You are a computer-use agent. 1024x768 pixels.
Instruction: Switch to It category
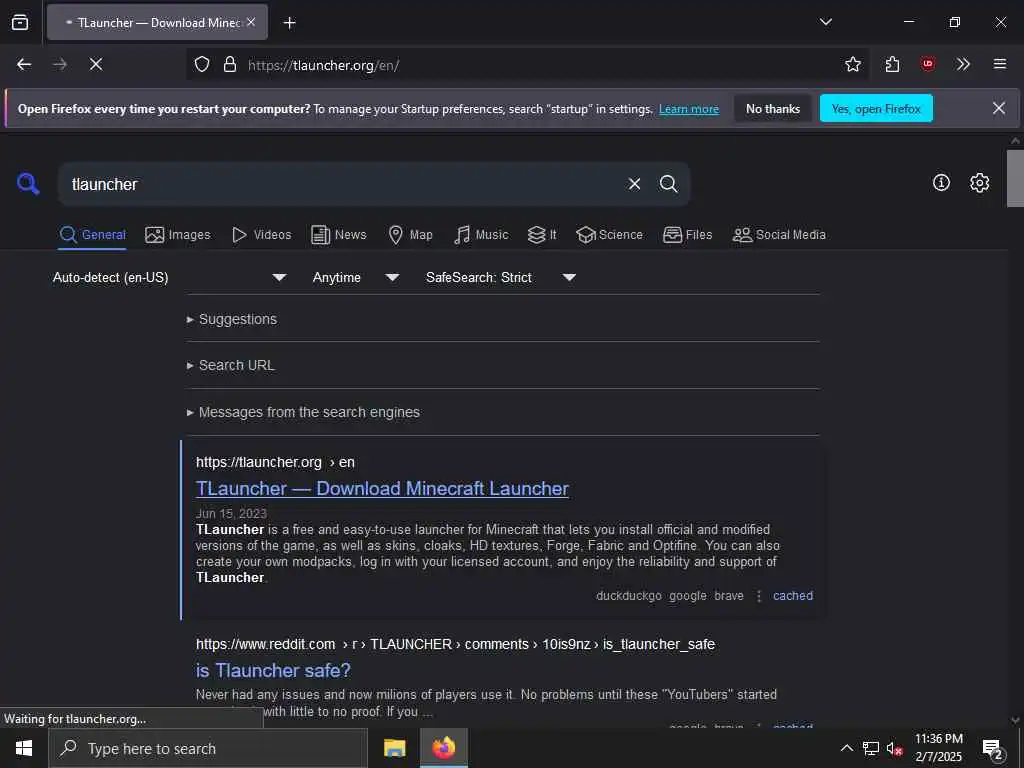(542, 235)
